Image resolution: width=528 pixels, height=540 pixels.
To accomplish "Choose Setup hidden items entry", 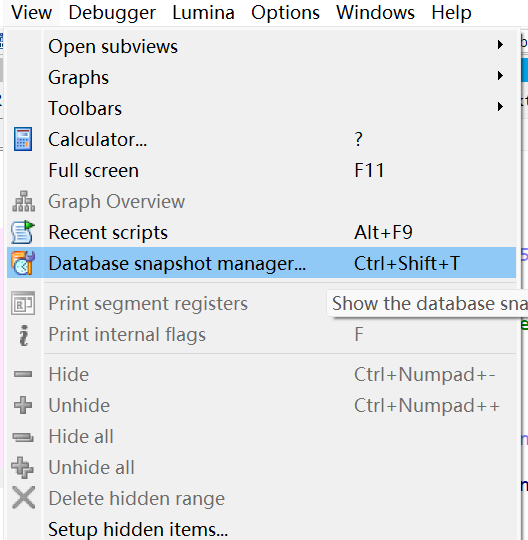I will click(x=262, y=529).
